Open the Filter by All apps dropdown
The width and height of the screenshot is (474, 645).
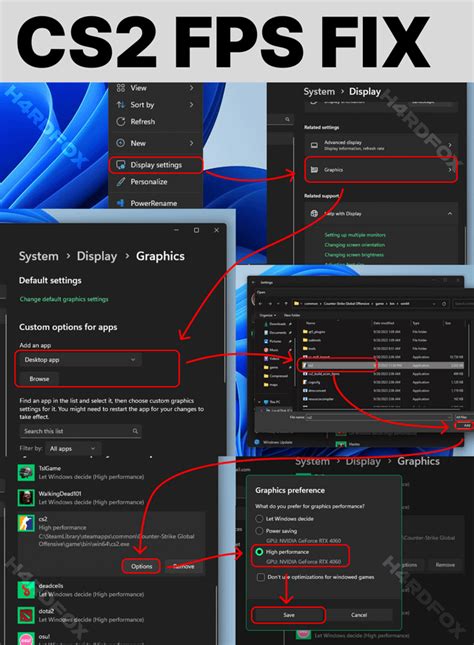pos(73,448)
